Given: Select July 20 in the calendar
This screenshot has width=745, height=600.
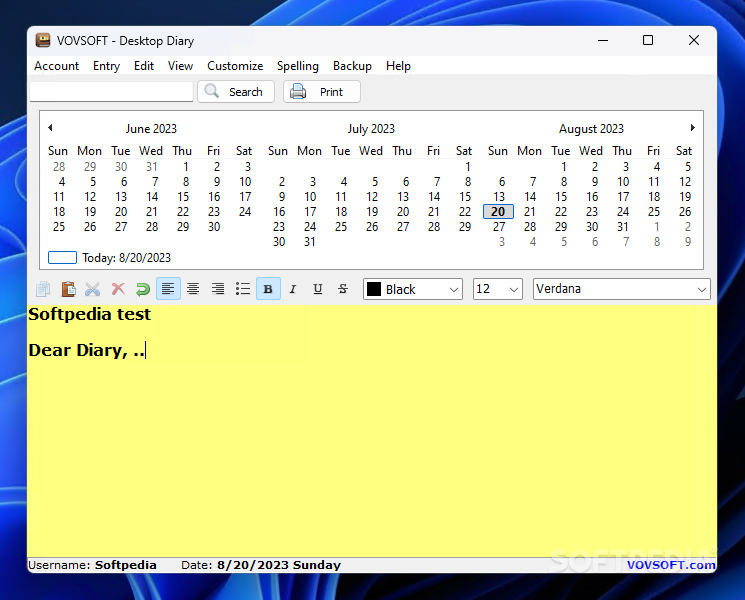Looking at the screenshot, I should 403,212.
